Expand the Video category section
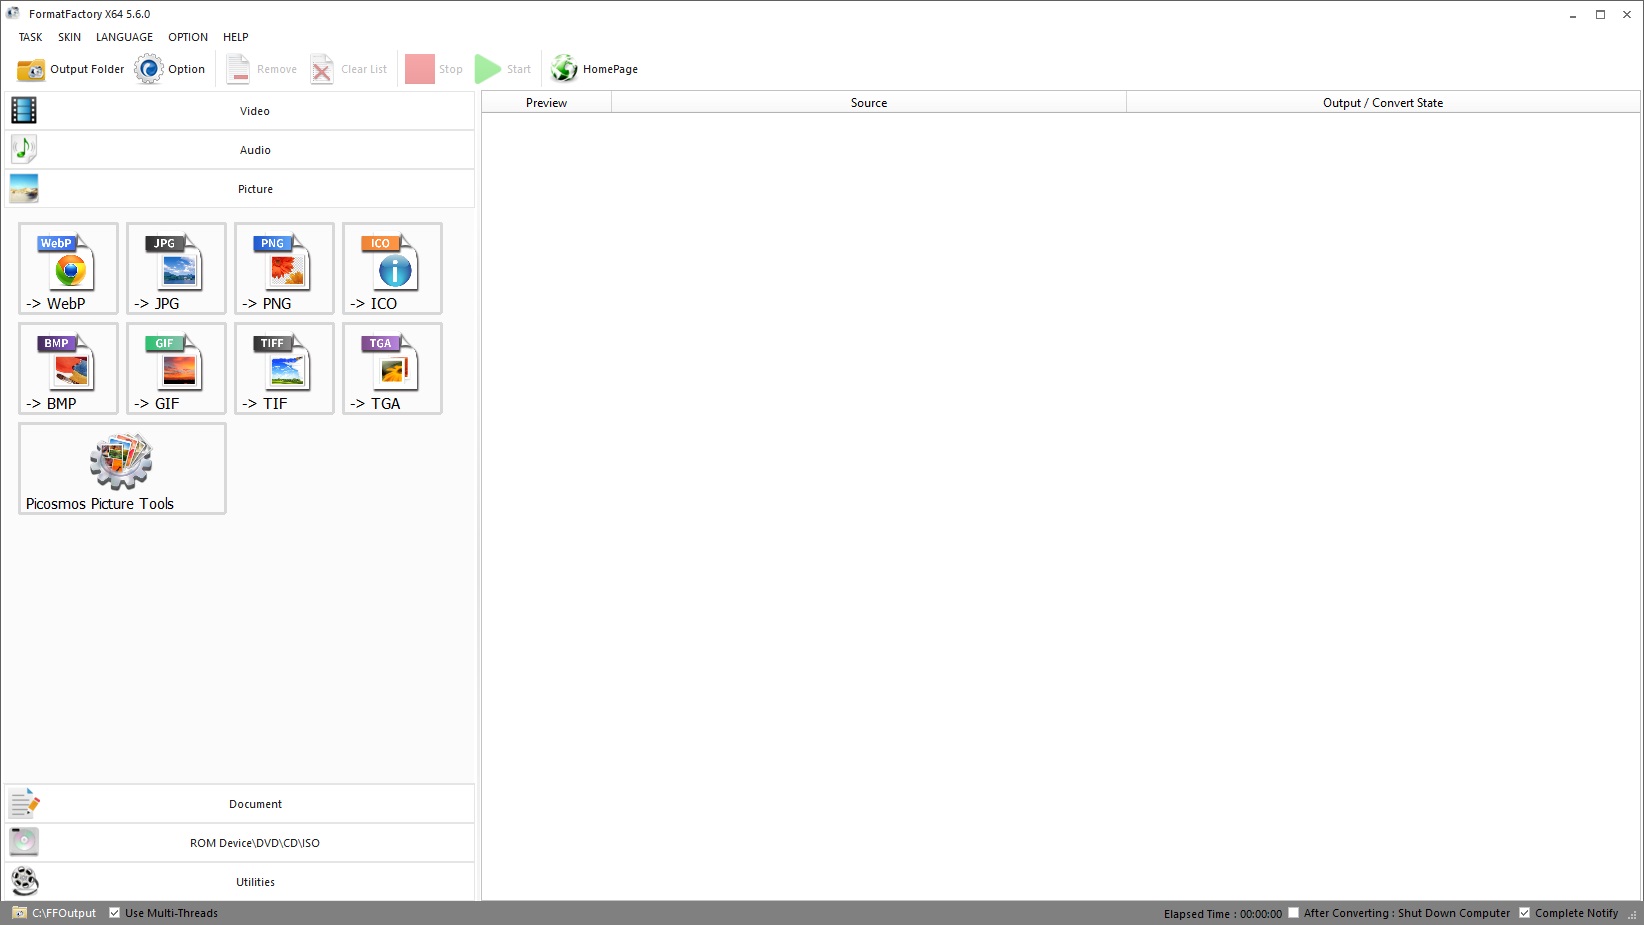This screenshot has width=1644, height=925. coord(239,110)
